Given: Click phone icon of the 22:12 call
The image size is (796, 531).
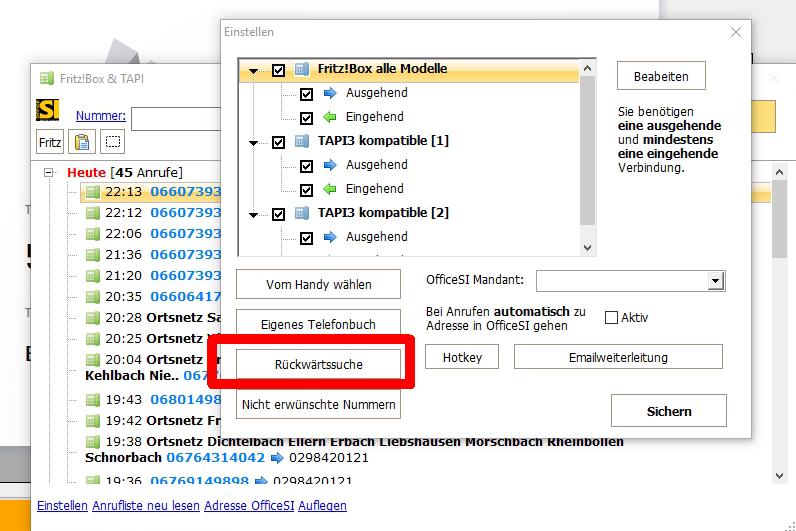Looking at the screenshot, I should coord(92,213).
